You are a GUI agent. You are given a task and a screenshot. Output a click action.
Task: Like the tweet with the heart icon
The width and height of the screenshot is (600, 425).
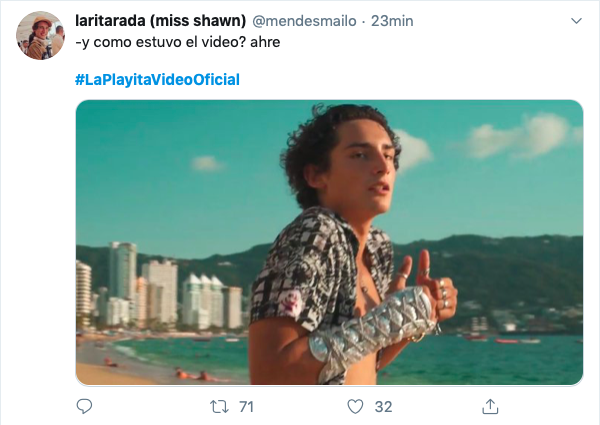(x=354, y=406)
